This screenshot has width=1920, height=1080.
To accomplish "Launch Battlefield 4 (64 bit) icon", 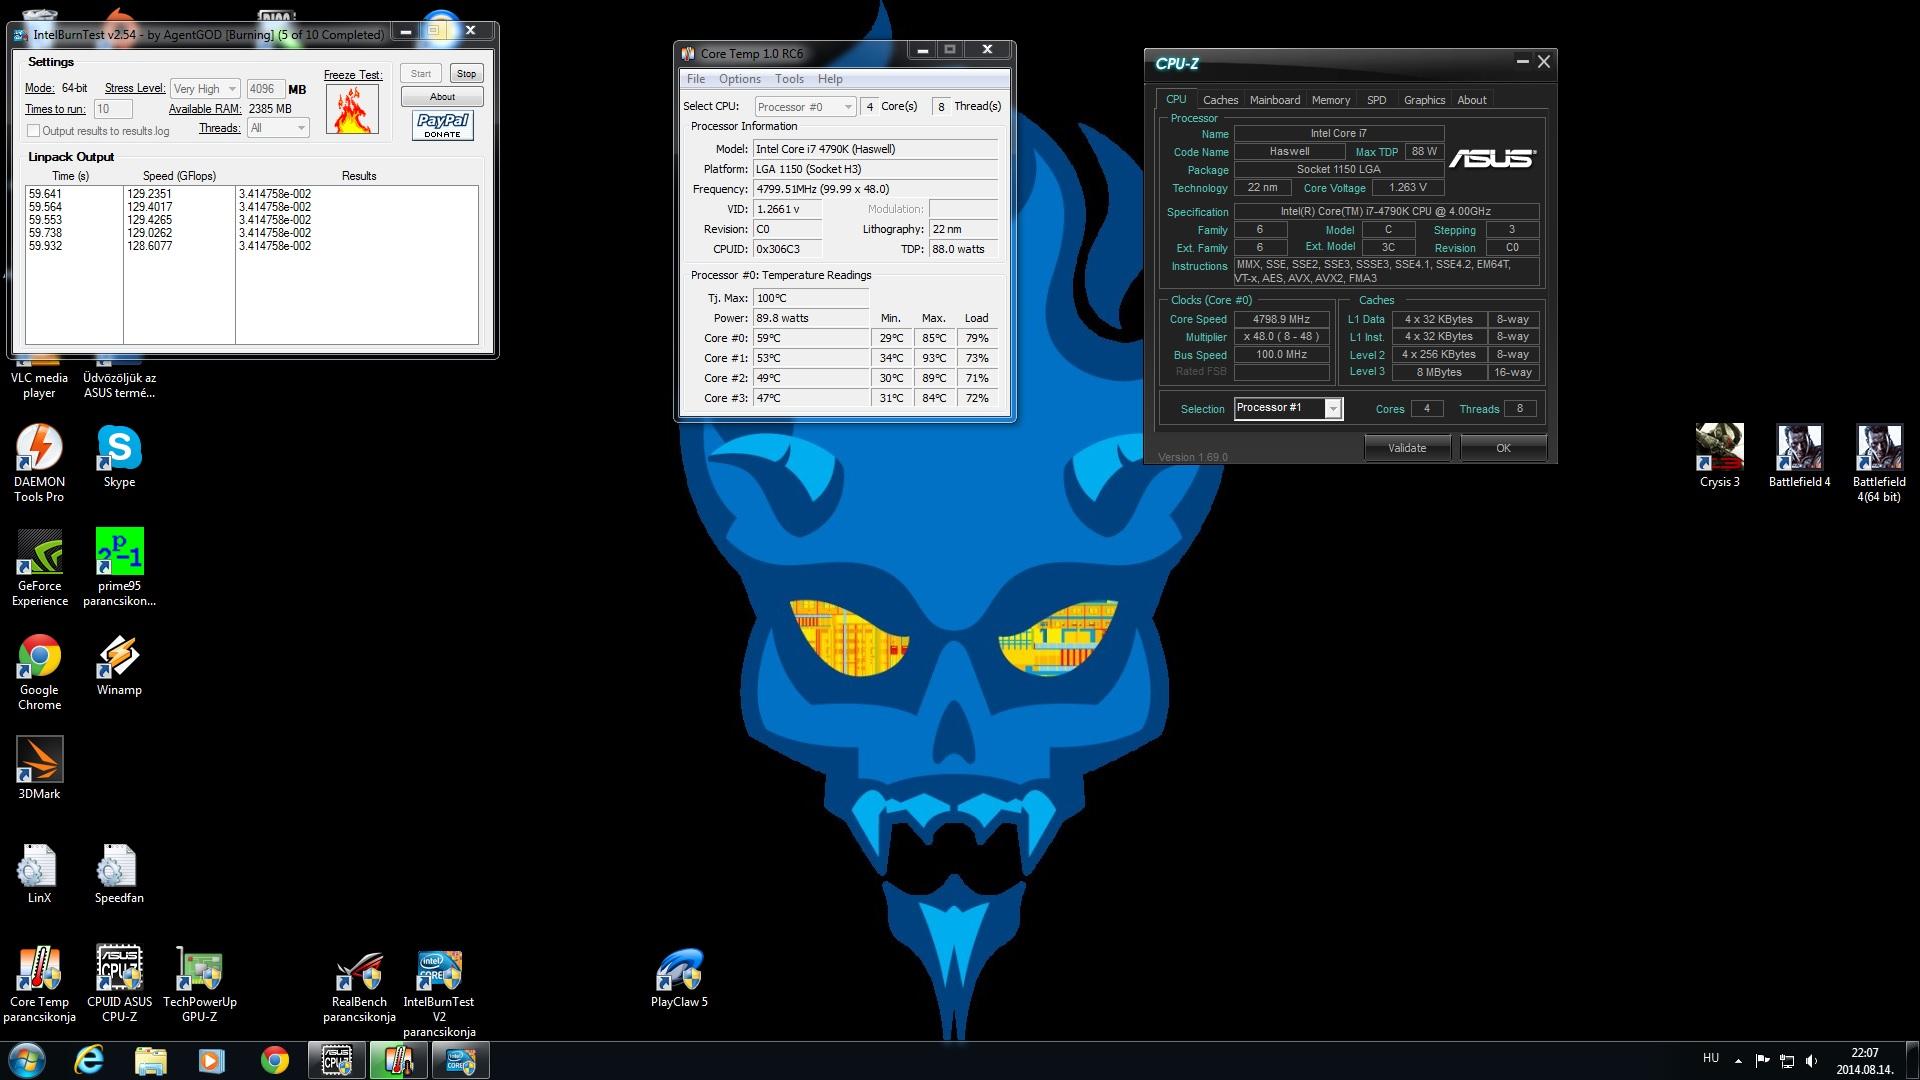I will 1879,462.
